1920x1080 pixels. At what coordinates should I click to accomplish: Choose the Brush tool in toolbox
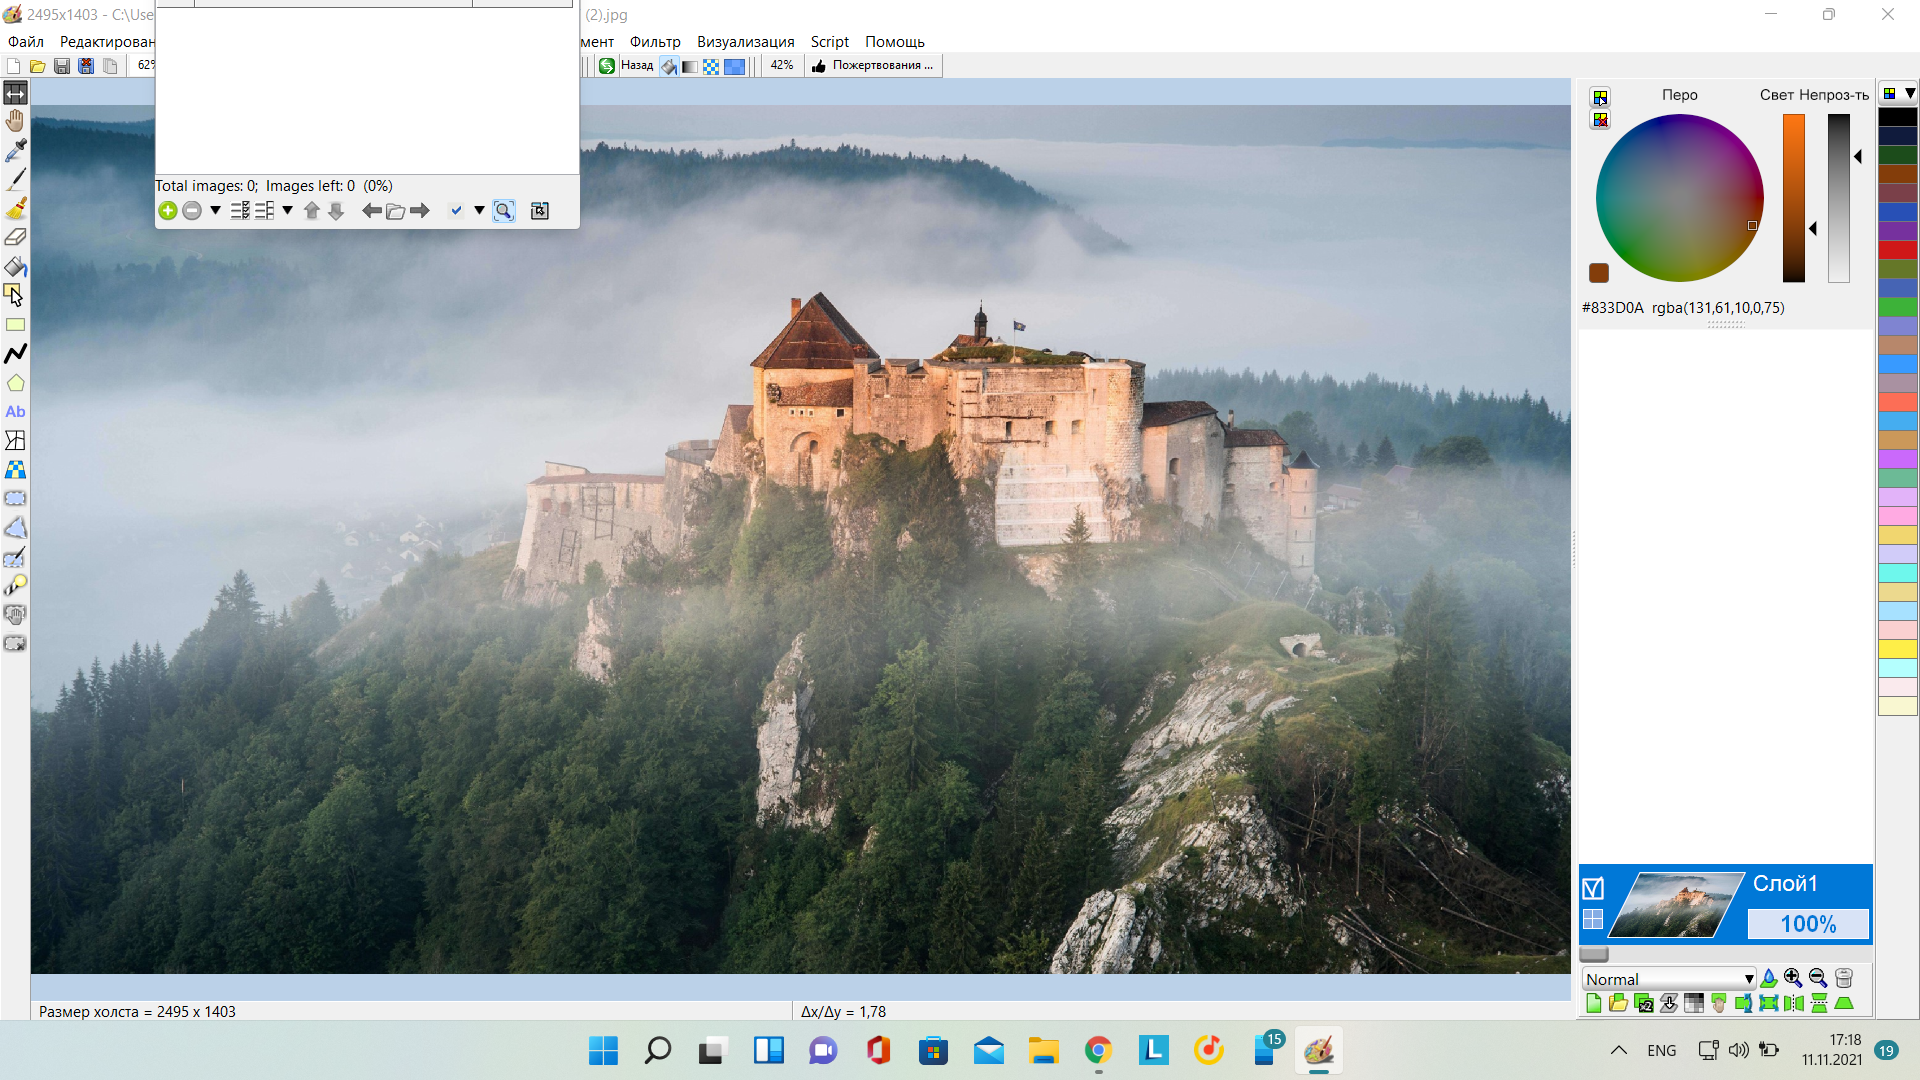[x=15, y=208]
